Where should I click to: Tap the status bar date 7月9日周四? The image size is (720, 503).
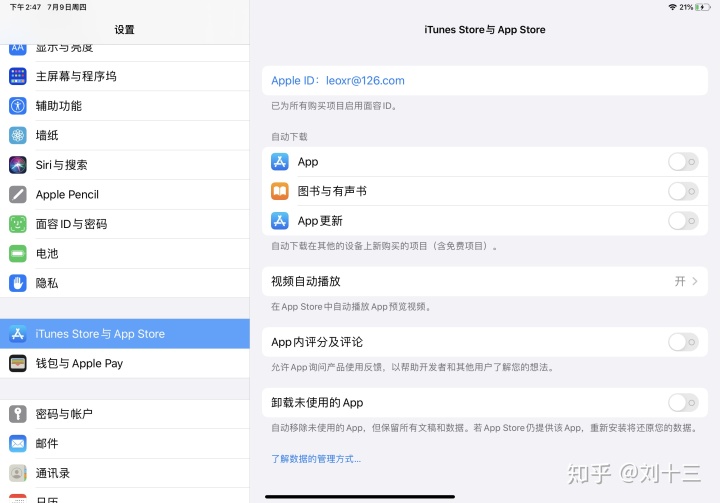tap(67, 7)
